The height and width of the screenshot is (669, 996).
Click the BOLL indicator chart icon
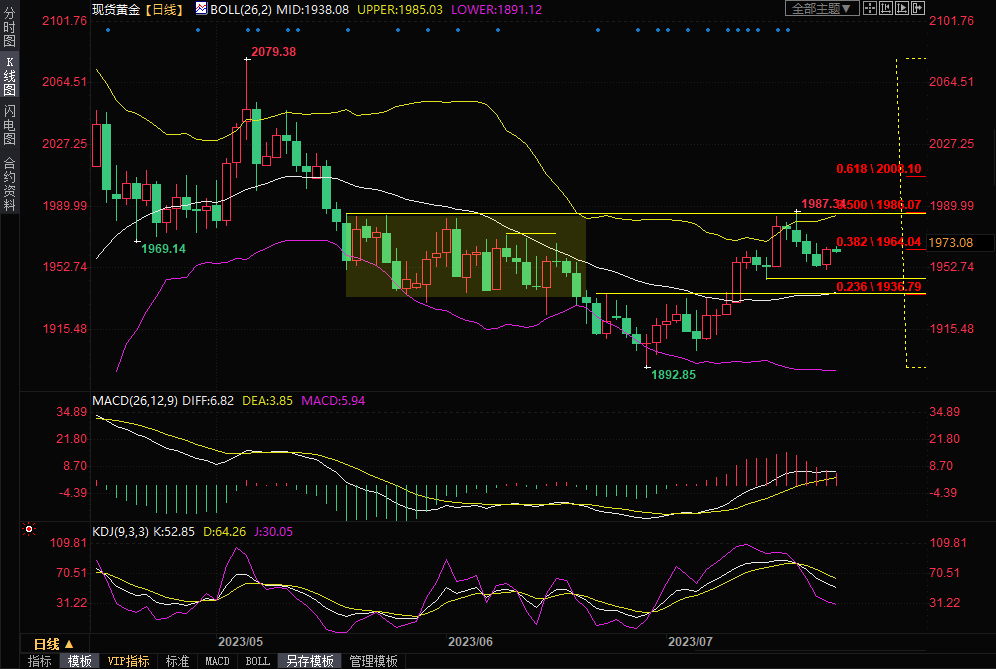click(x=202, y=9)
